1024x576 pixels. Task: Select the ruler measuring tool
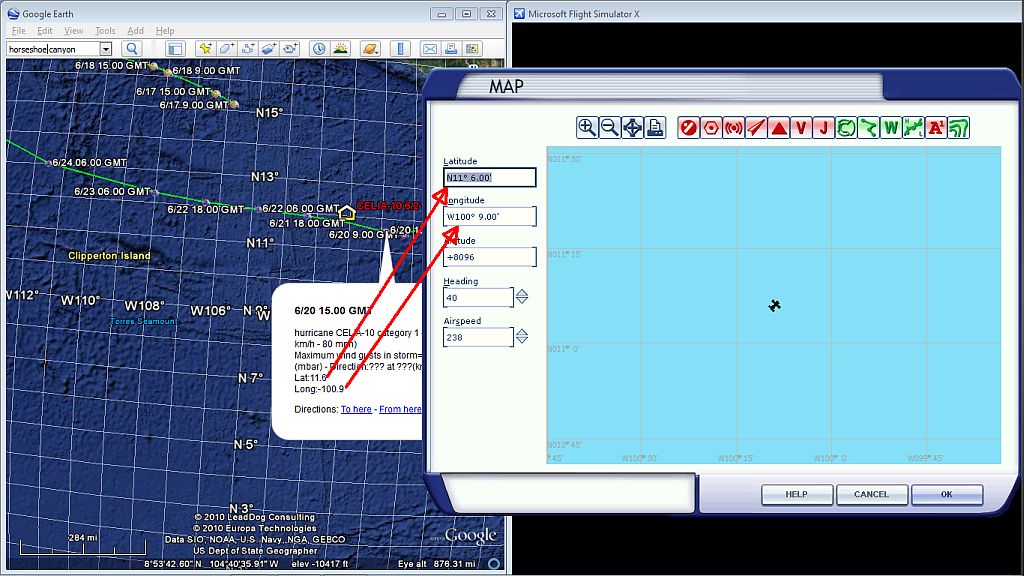[400, 49]
